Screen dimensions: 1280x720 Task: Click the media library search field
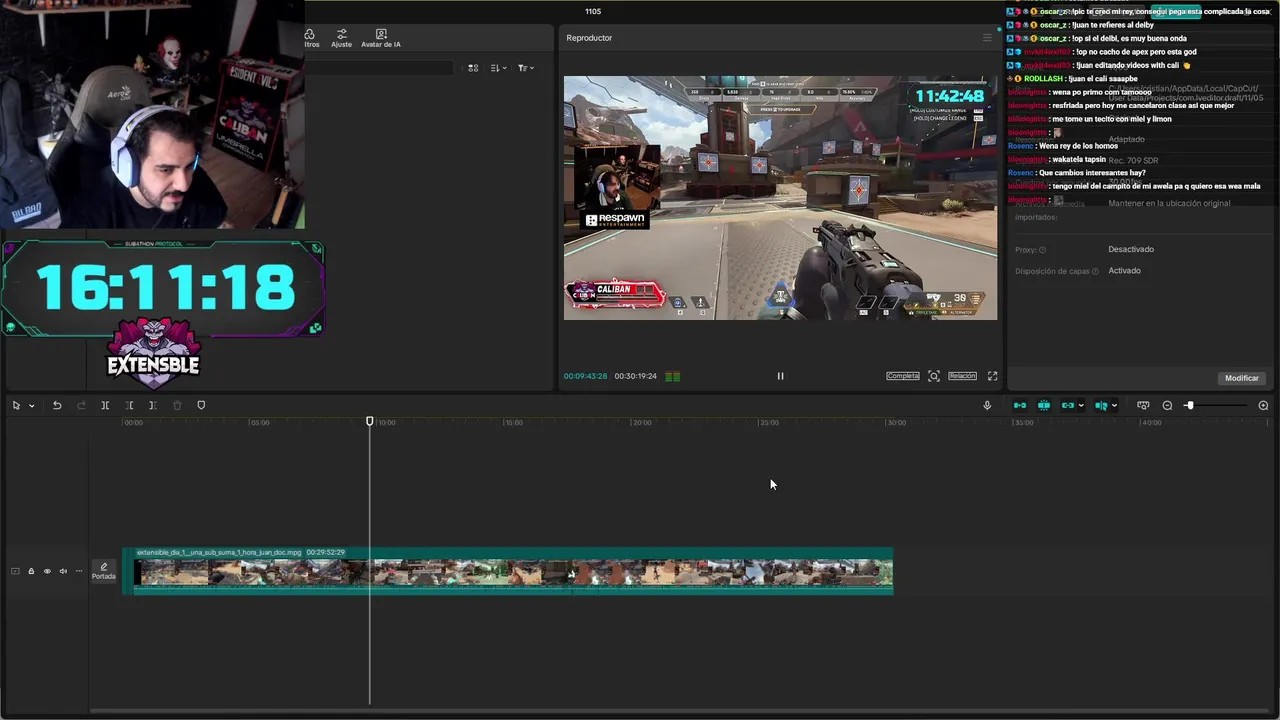point(380,68)
